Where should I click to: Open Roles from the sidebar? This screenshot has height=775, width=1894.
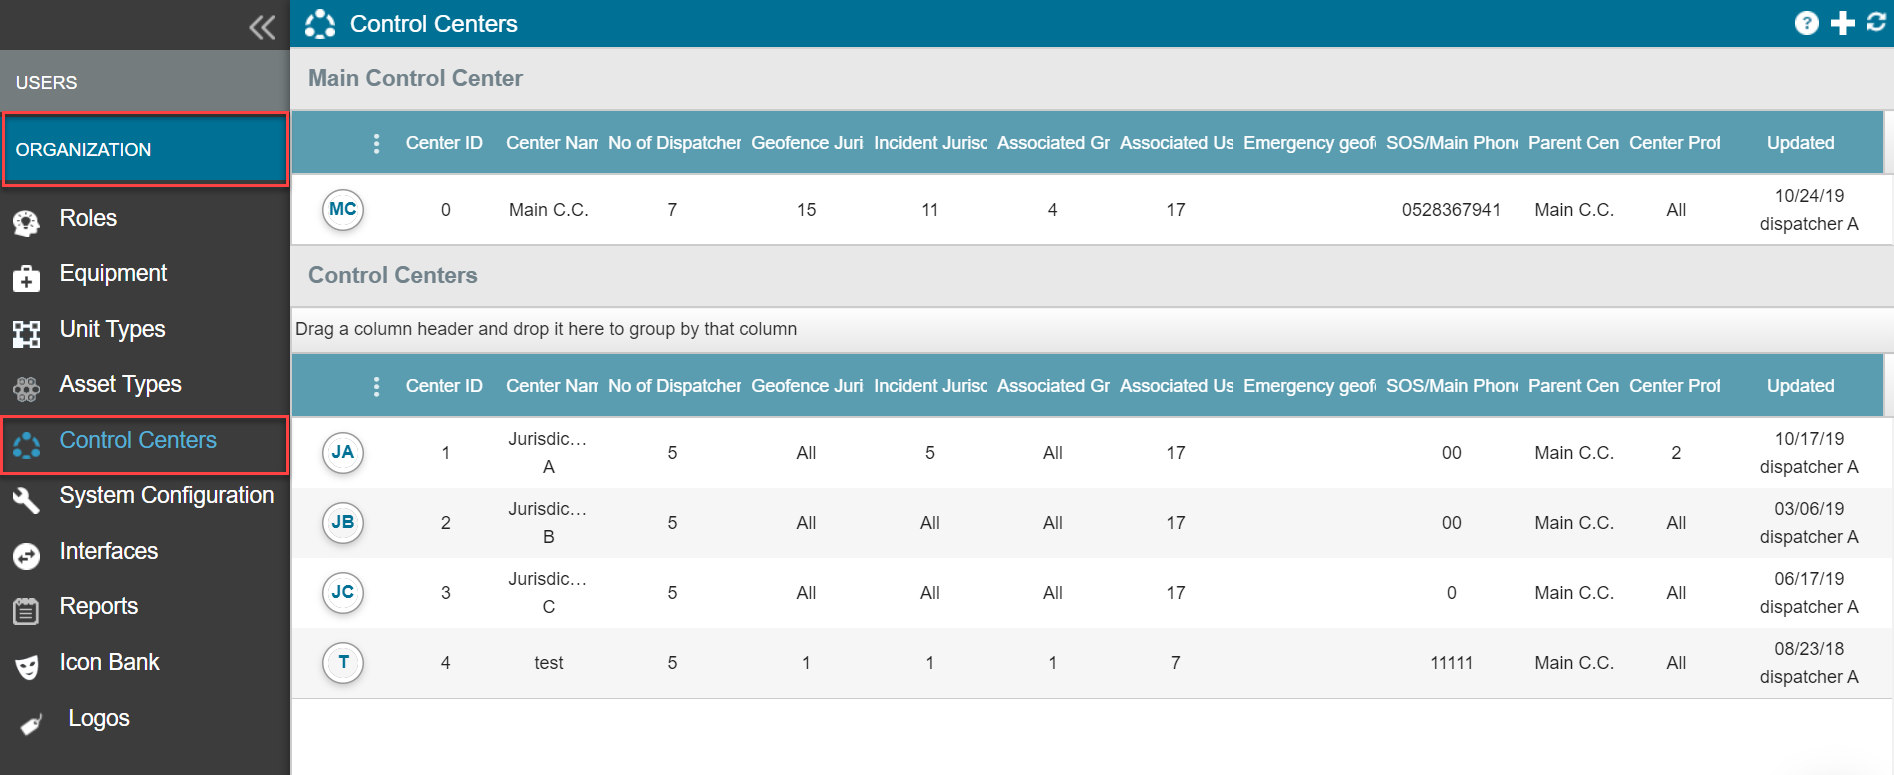click(x=88, y=218)
